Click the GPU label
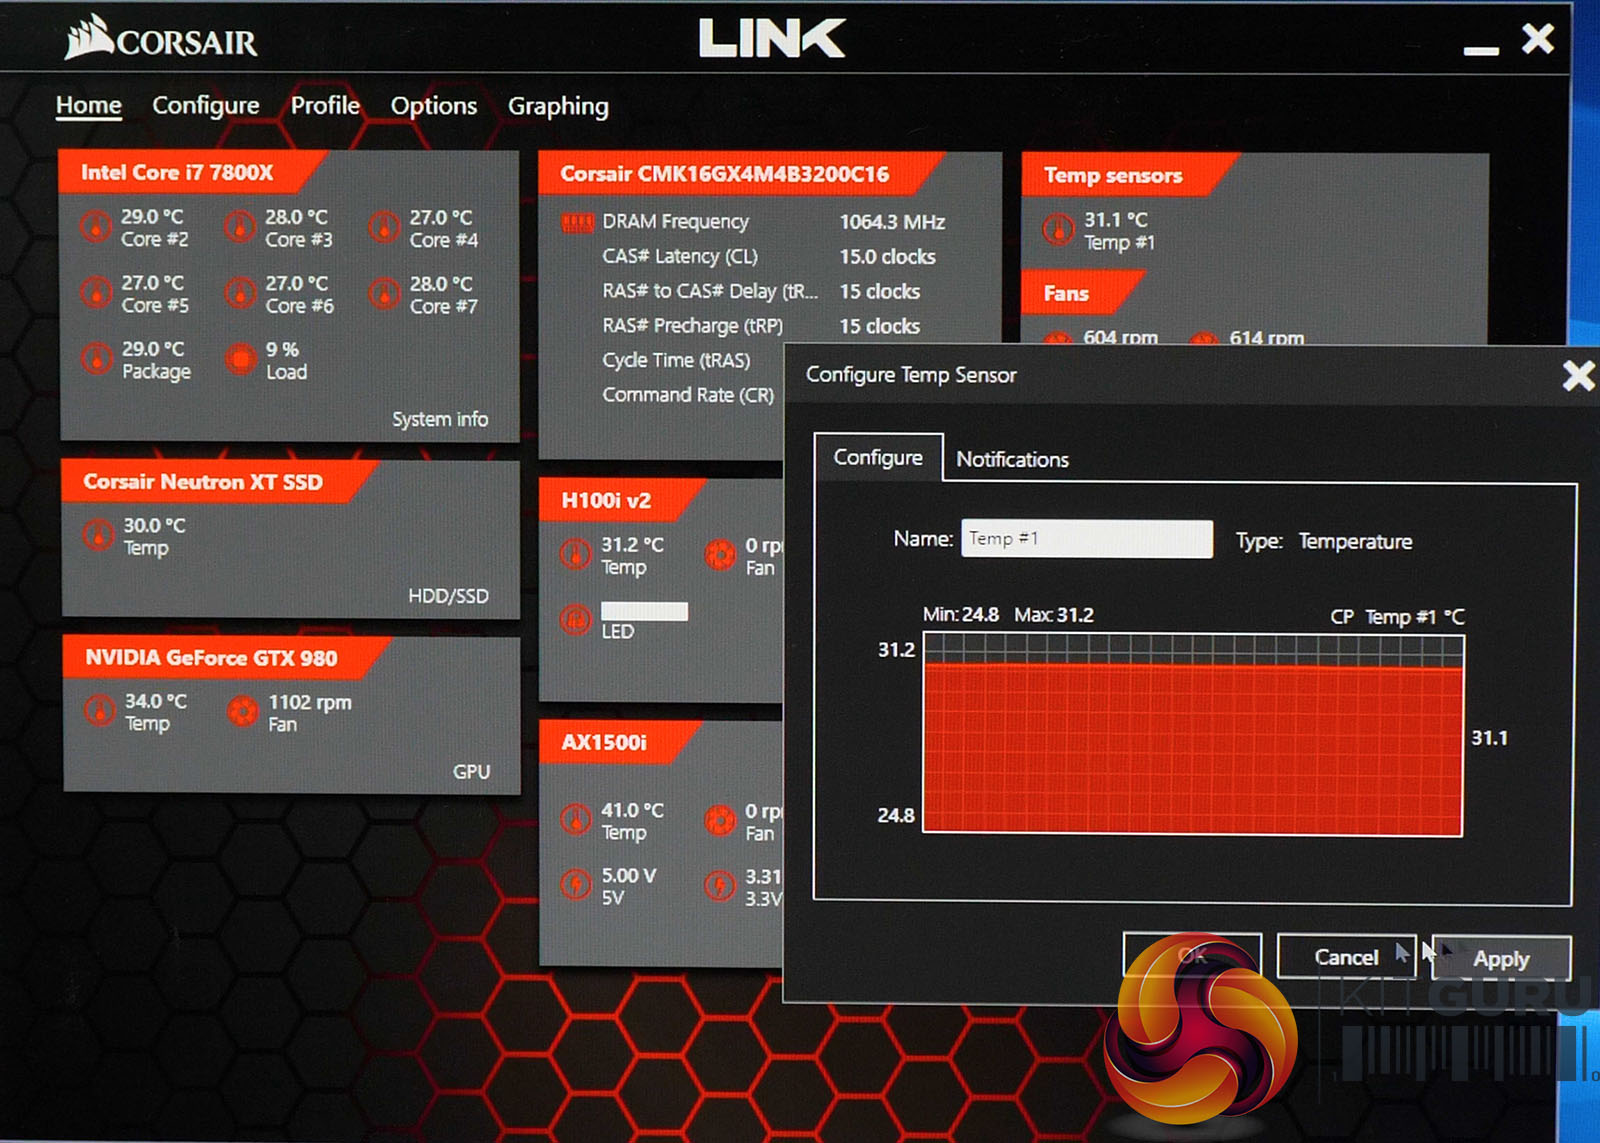The height and width of the screenshot is (1143, 1600). [471, 772]
